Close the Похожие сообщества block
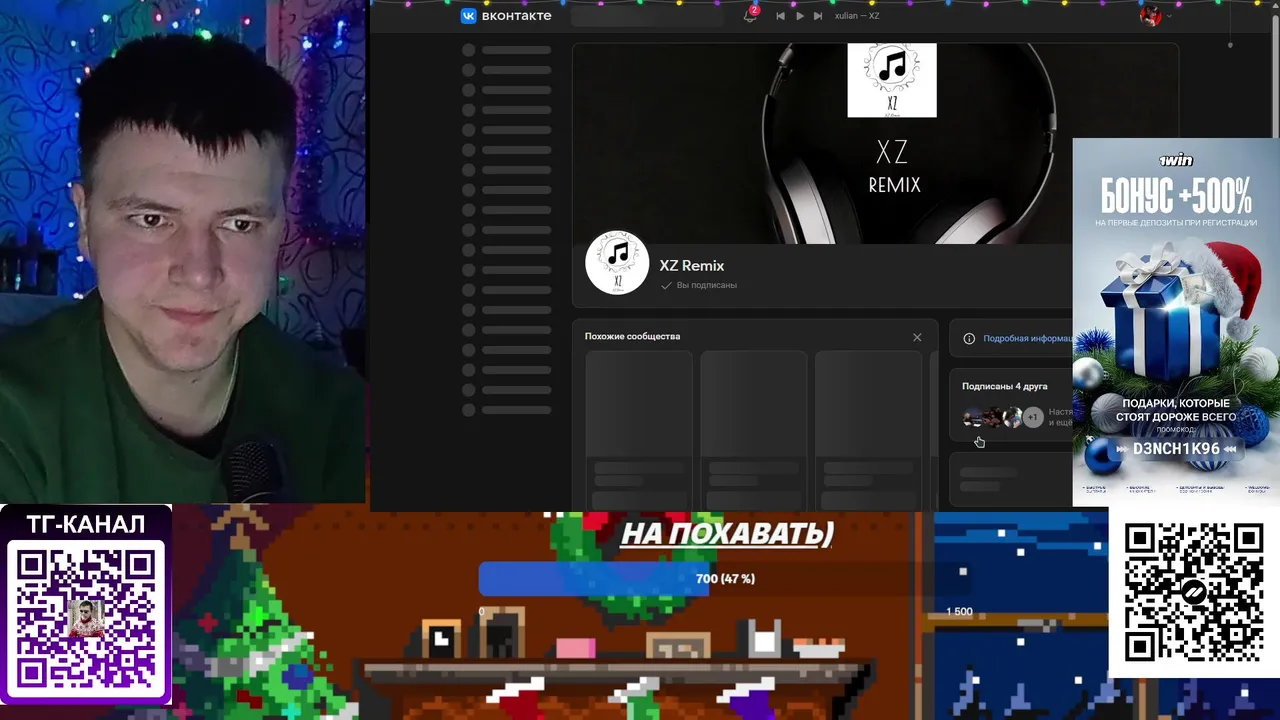The width and height of the screenshot is (1280, 720). pos(917,337)
